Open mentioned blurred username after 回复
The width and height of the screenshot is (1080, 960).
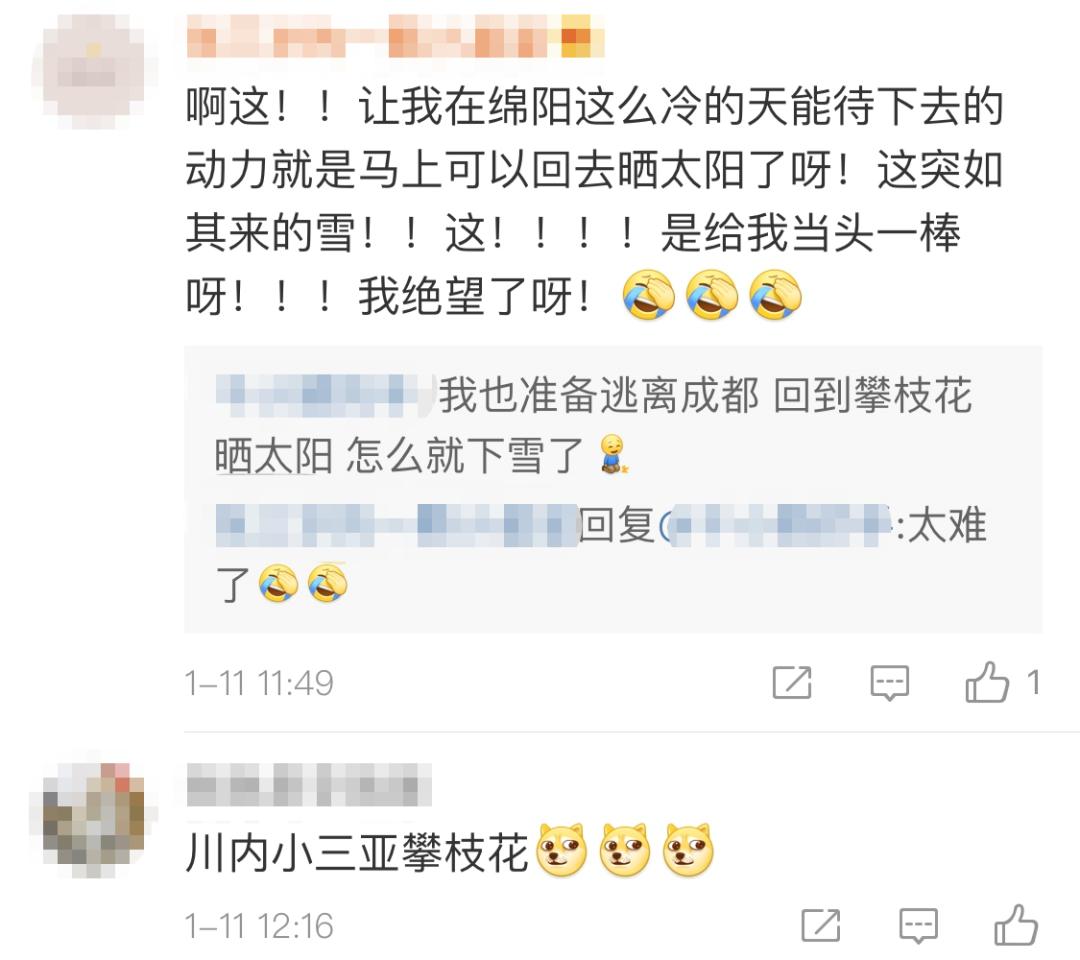pyautogui.click(x=777, y=525)
